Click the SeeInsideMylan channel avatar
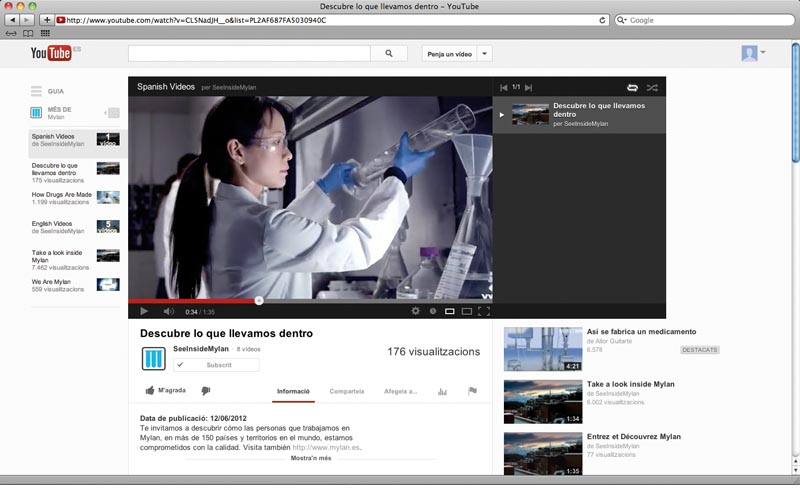The height and width of the screenshot is (499, 800). click(154, 358)
